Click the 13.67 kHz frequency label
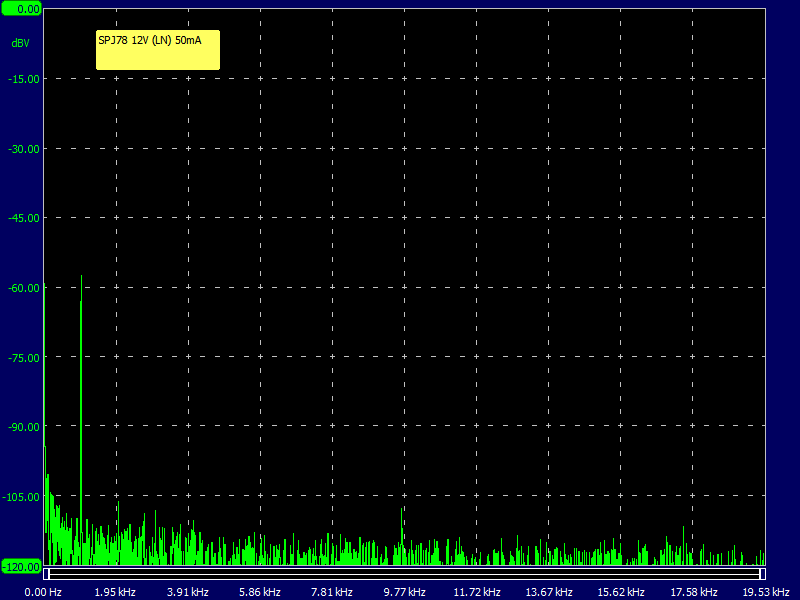This screenshot has height=600, width=800. coord(549,592)
